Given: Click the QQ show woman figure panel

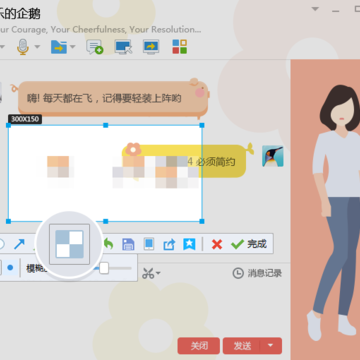Looking at the screenshot, I should pyautogui.click(x=325, y=210).
